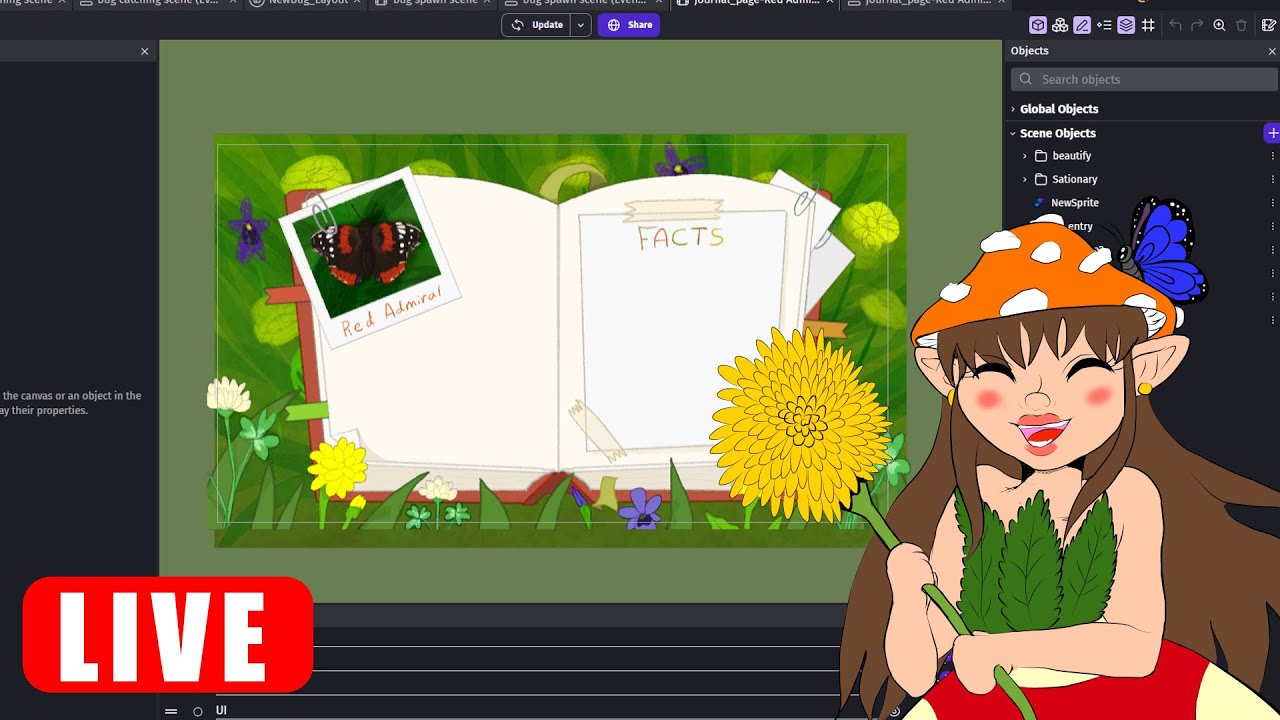Click the undo arrow icon
The image size is (1280, 720).
(1175, 25)
